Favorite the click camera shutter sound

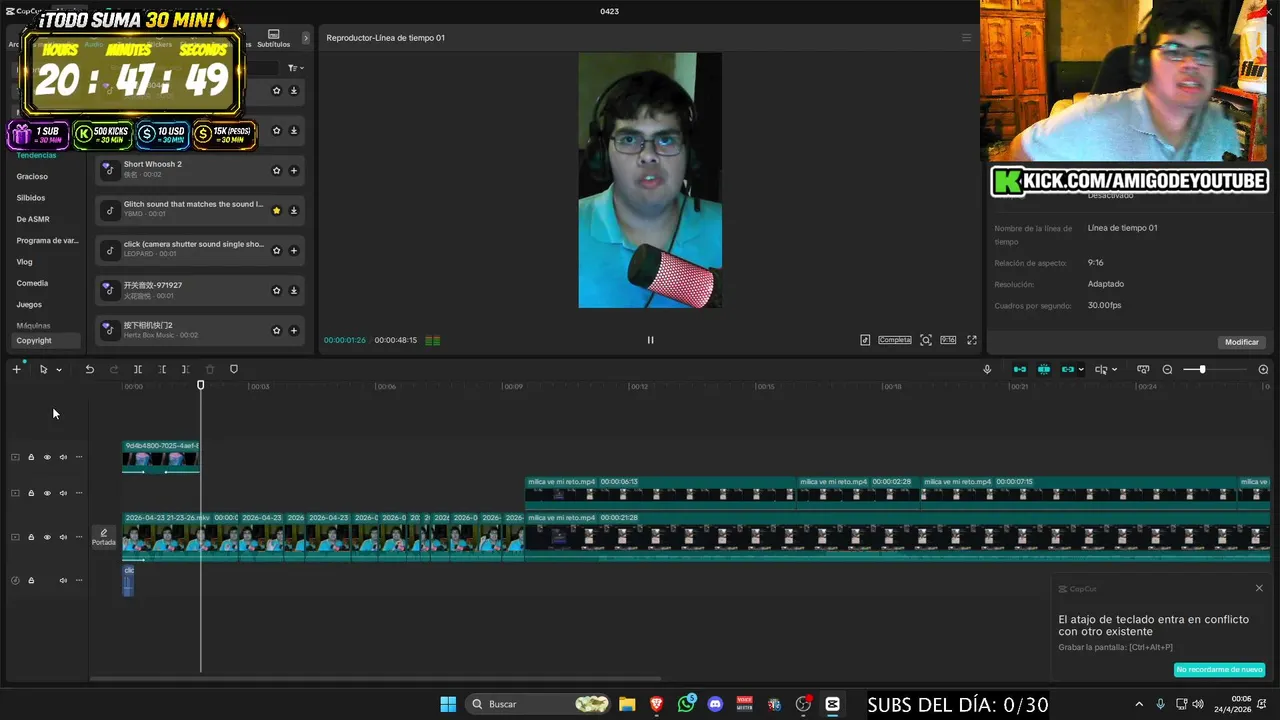277,250
